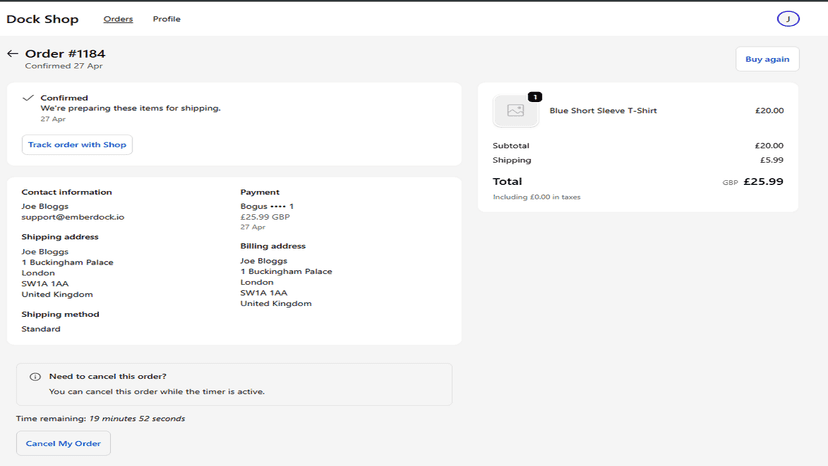Click Track order with Shop button

(77, 145)
